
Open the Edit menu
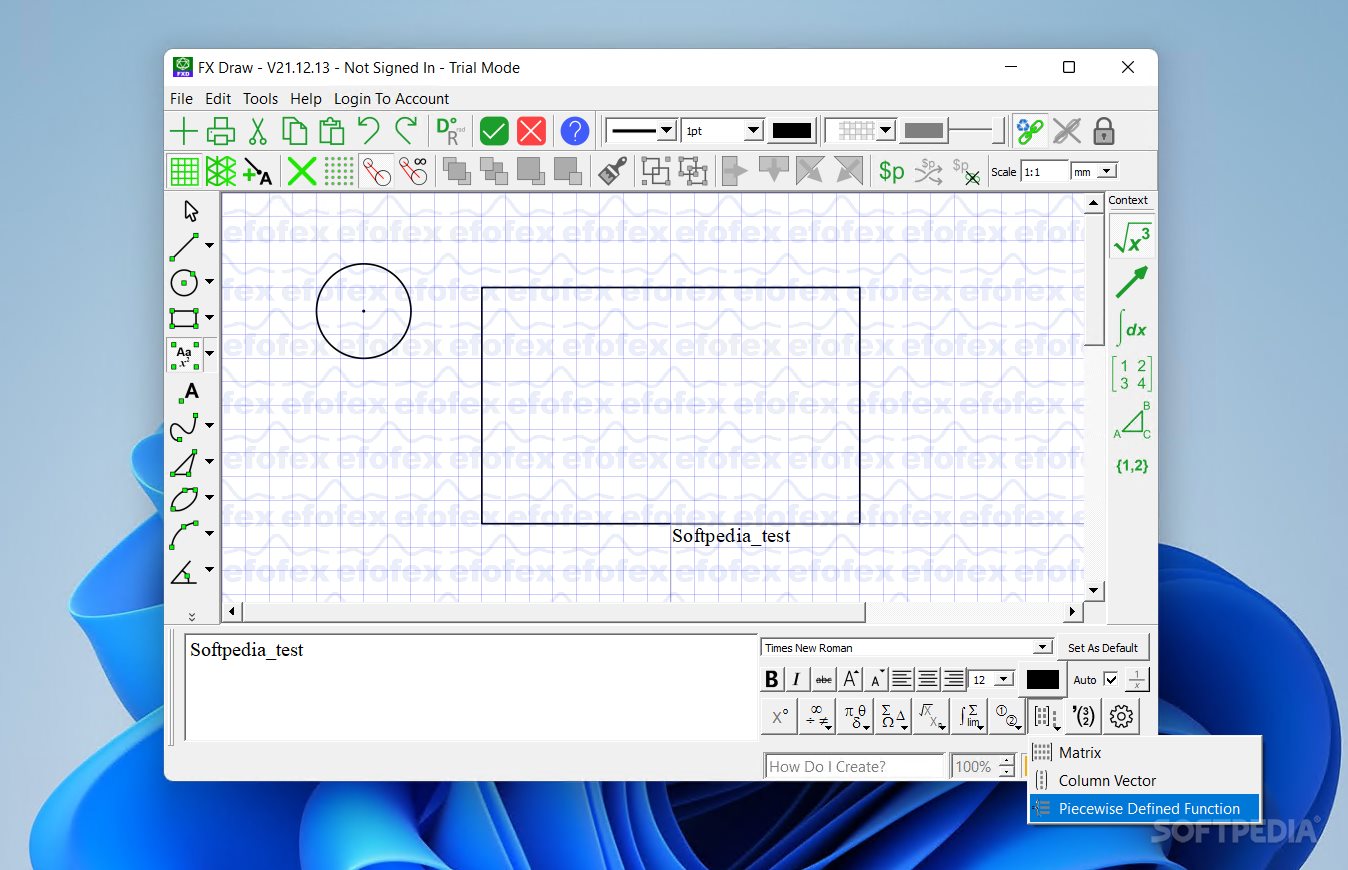pos(218,99)
